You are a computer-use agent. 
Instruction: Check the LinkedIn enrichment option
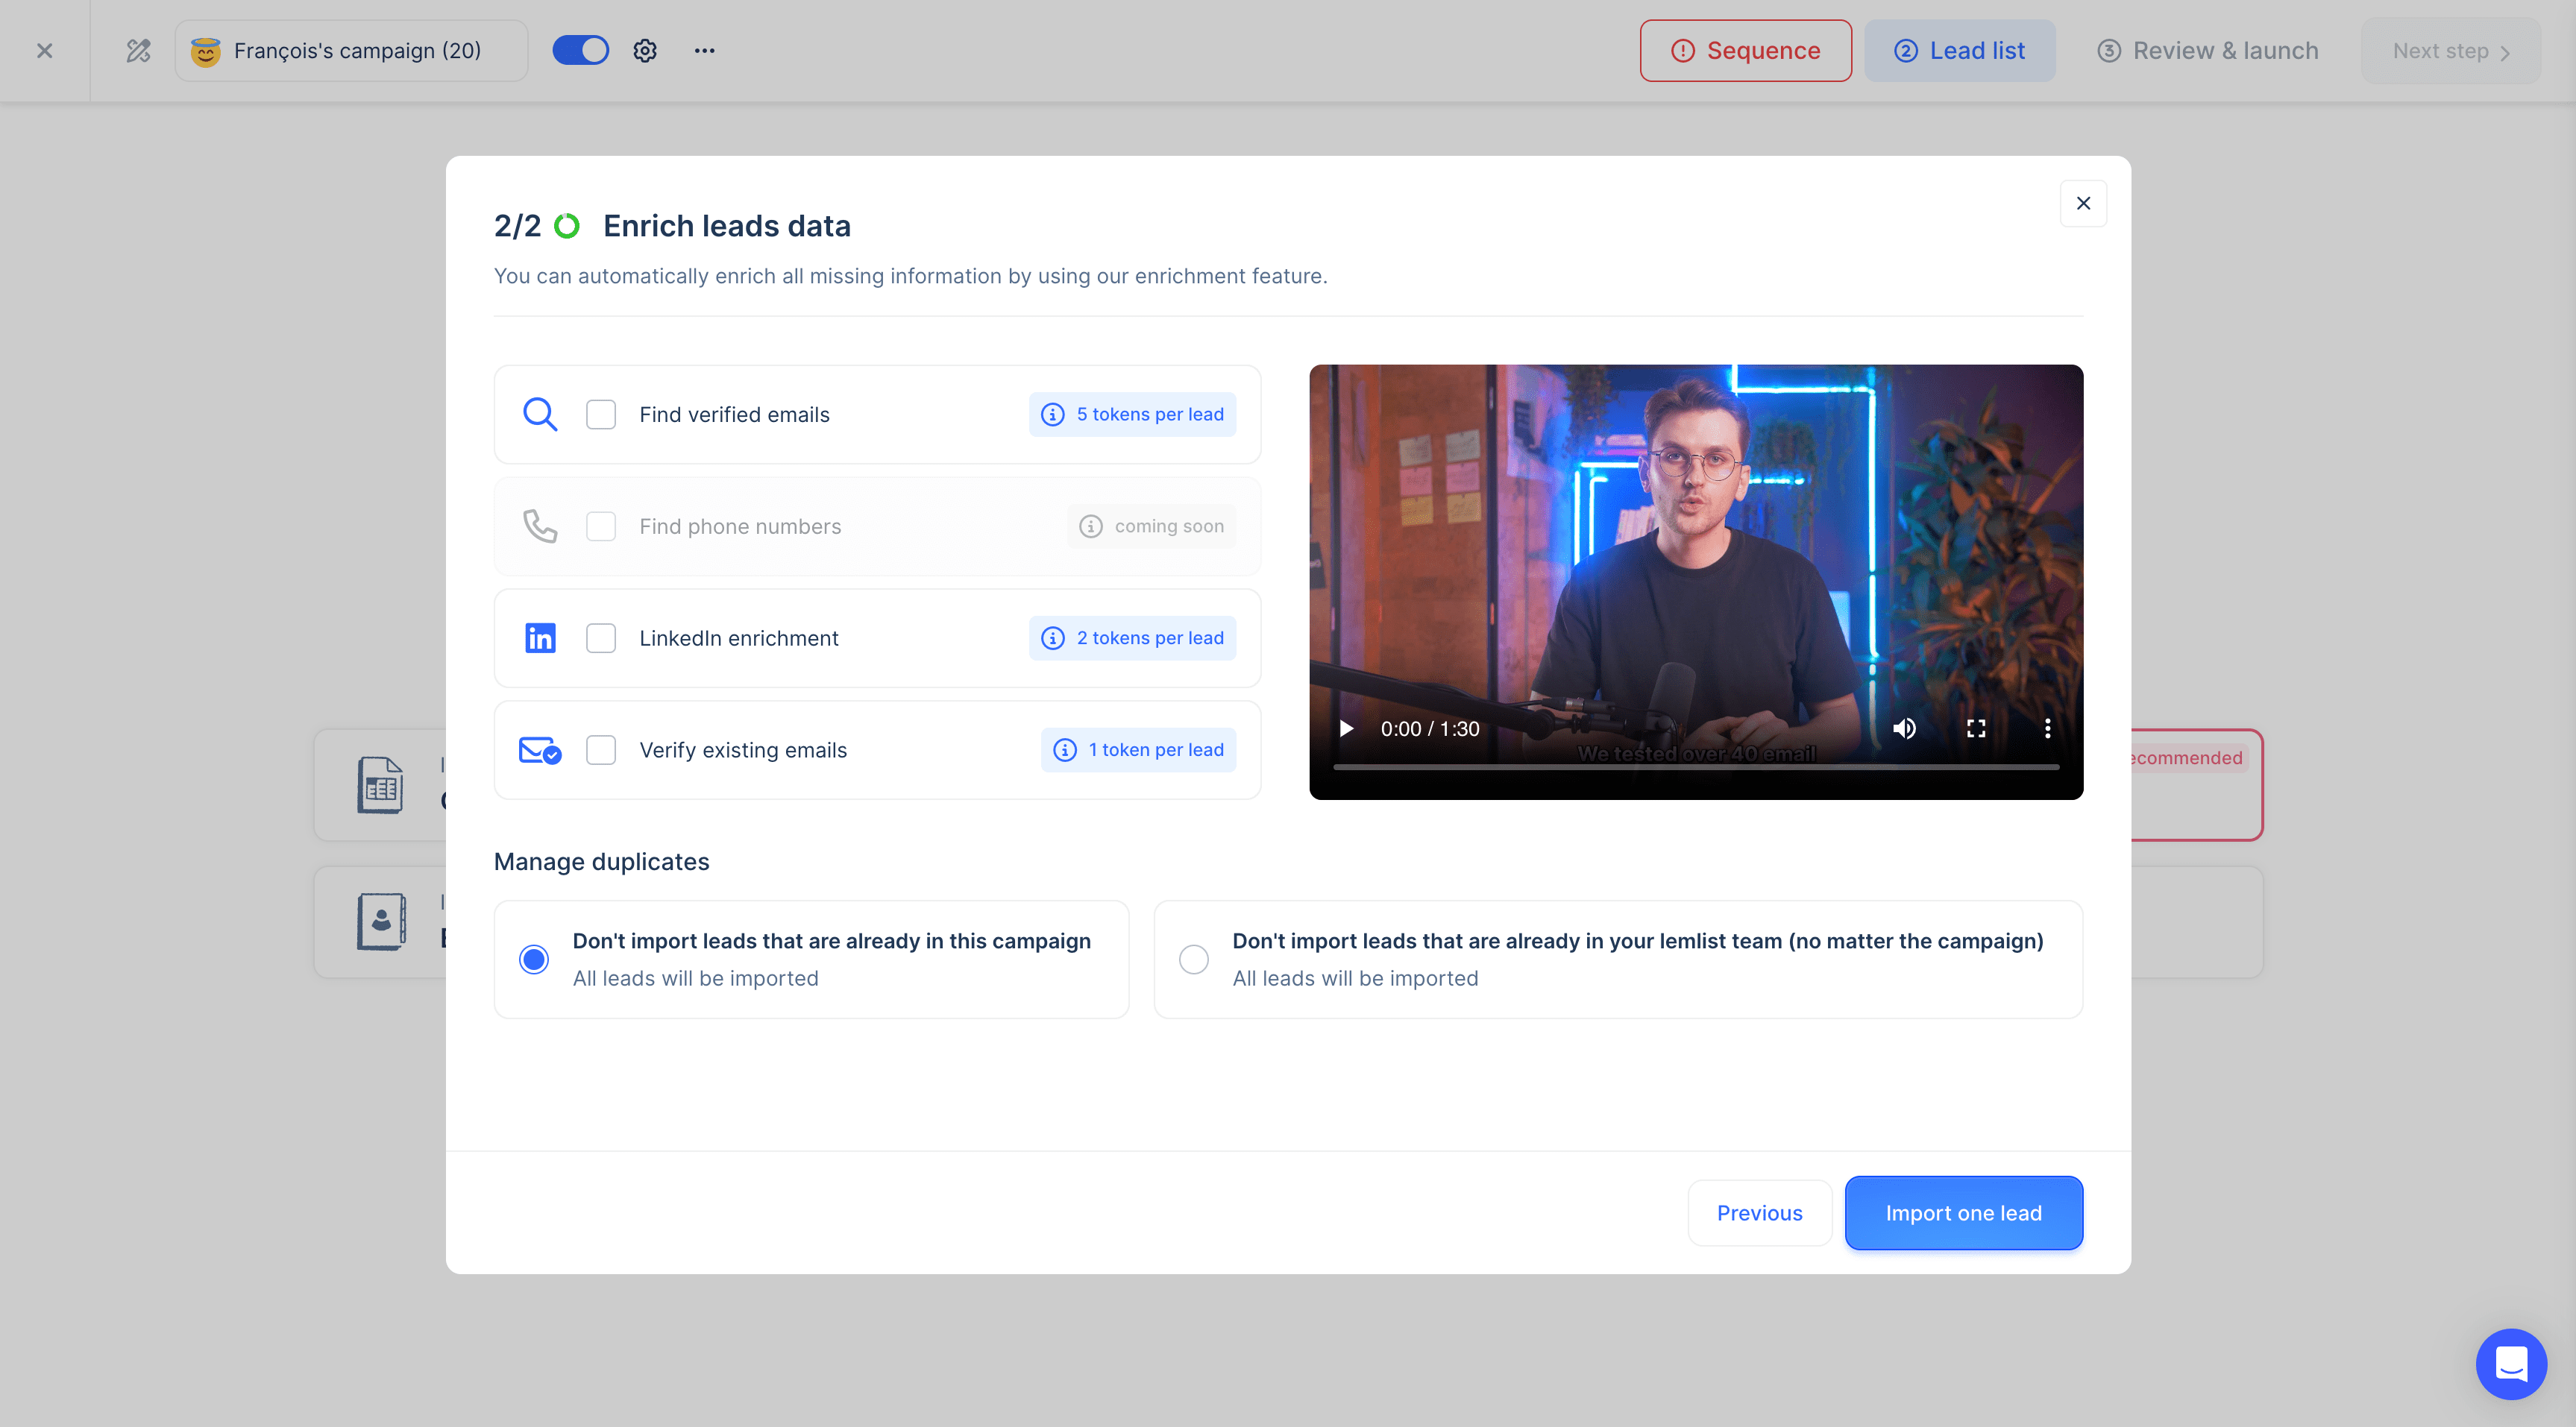[x=601, y=638]
